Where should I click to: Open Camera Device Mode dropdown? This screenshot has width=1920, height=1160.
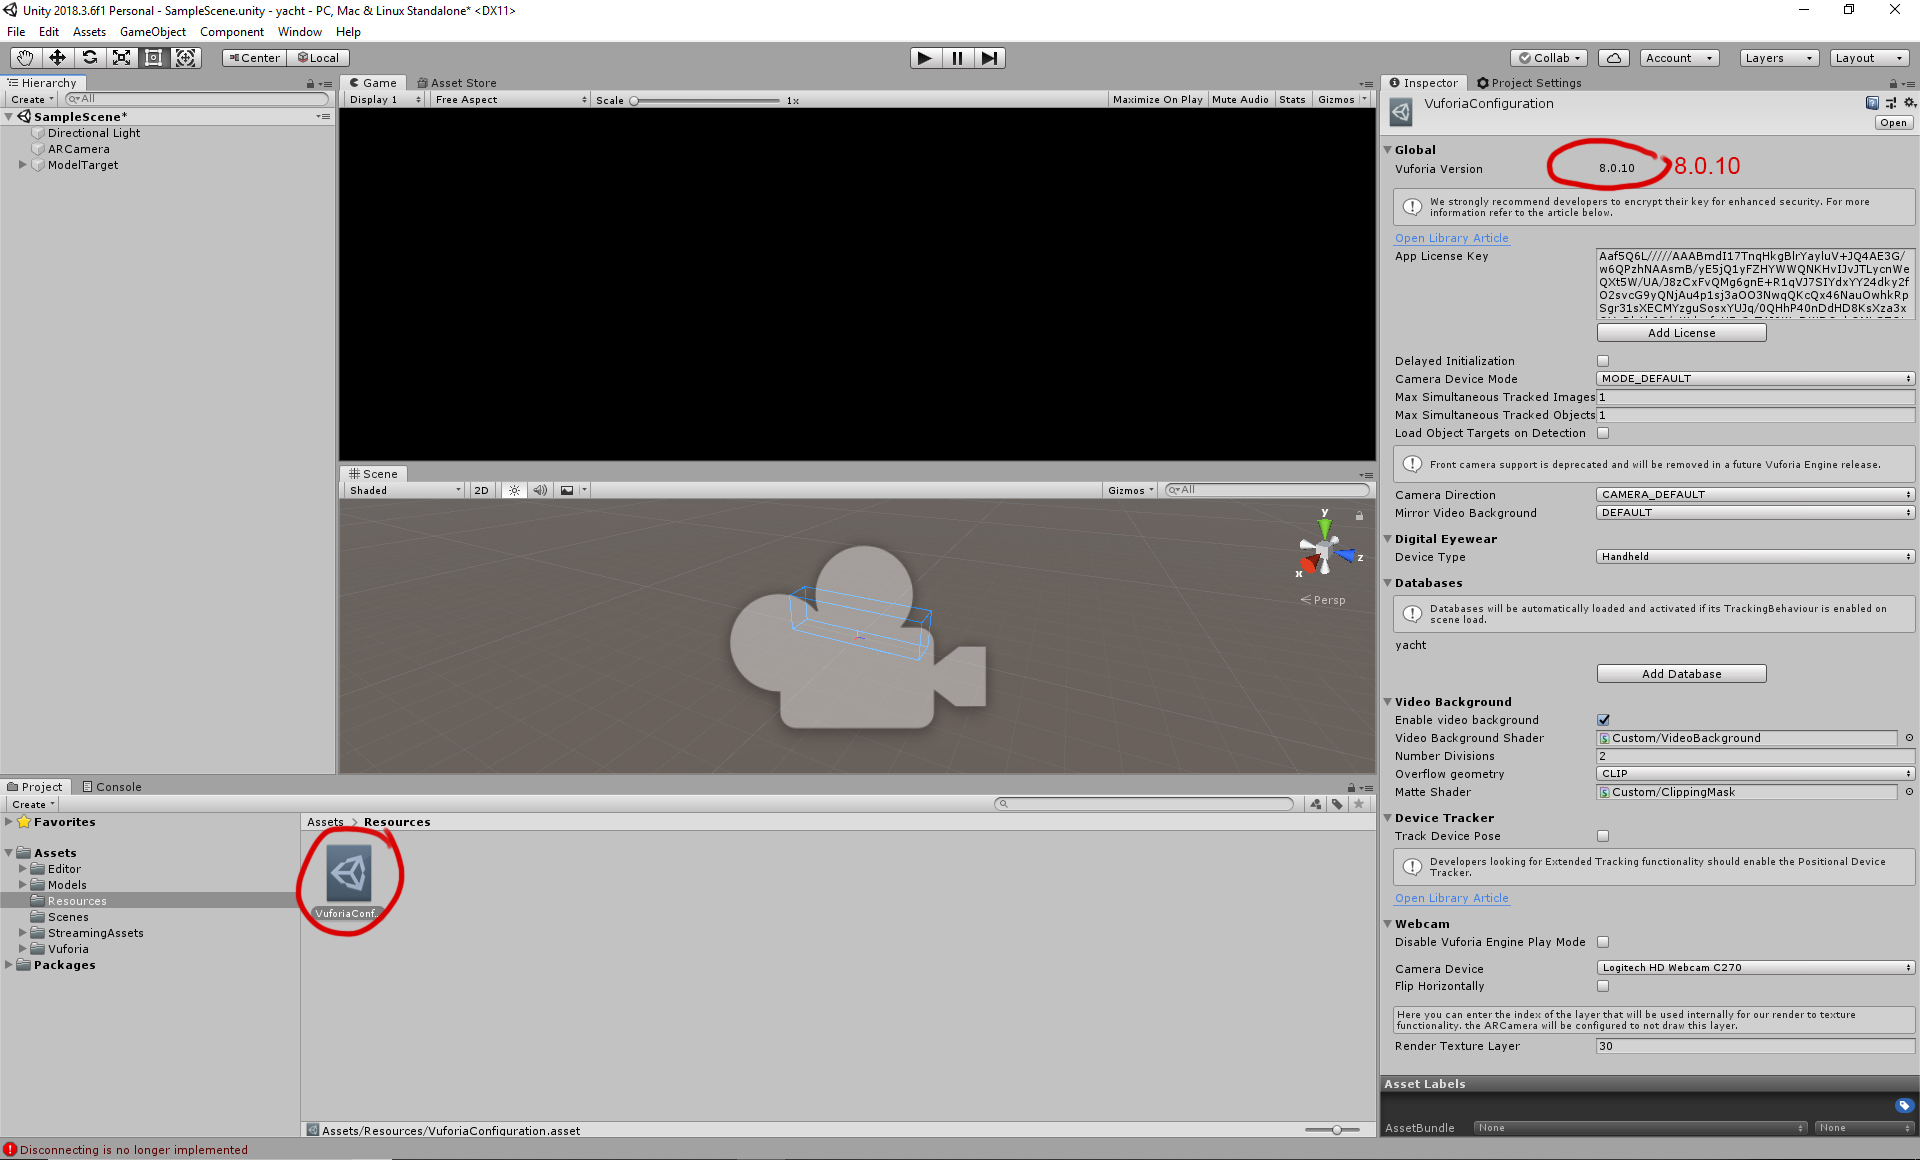point(1755,379)
